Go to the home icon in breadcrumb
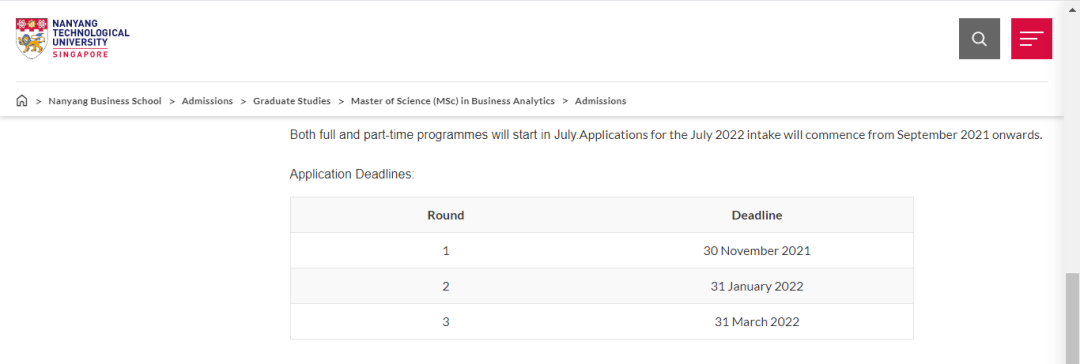1080x364 pixels. (21, 101)
